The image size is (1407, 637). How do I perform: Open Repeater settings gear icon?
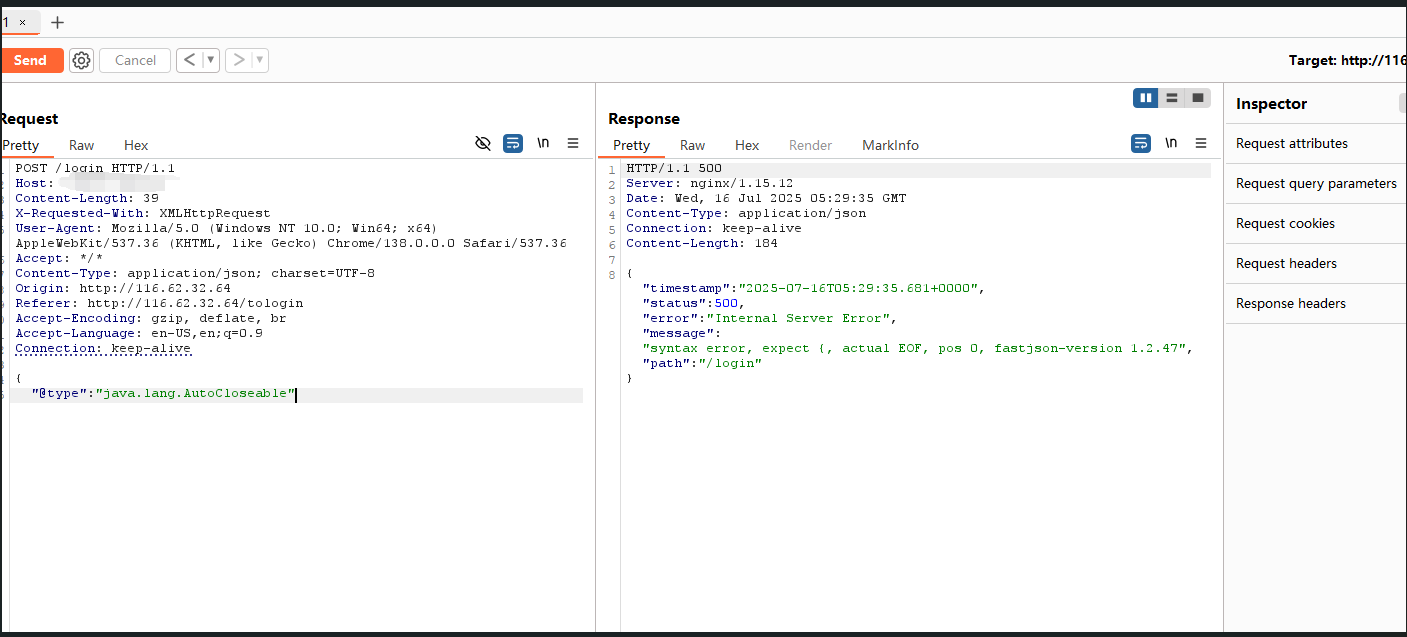pyautogui.click(x=81, y=60)
